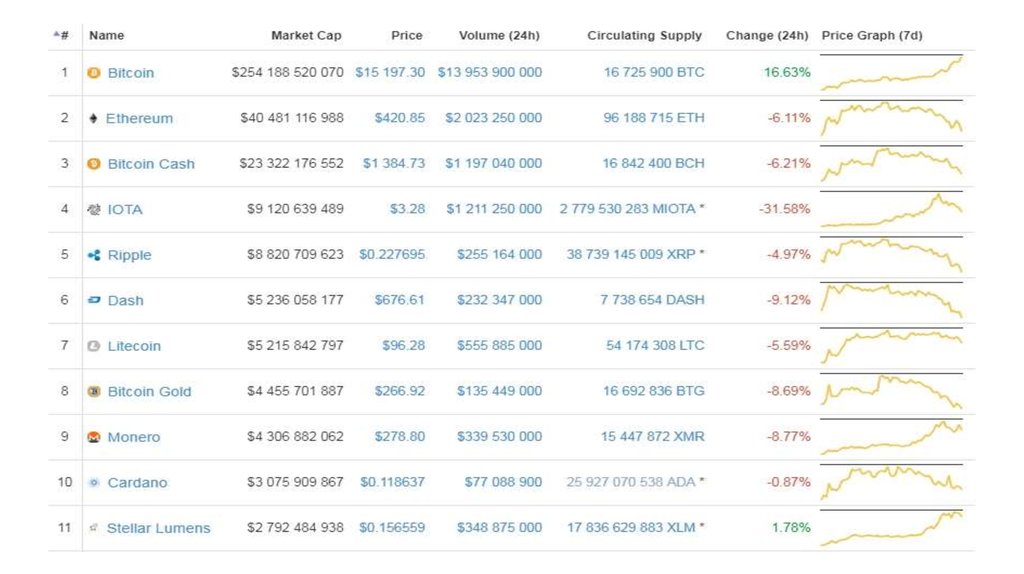This screenshot has width=1024, height=574.
Task: Click the Litecoin logo icon
Action: [x=94, y=346]
